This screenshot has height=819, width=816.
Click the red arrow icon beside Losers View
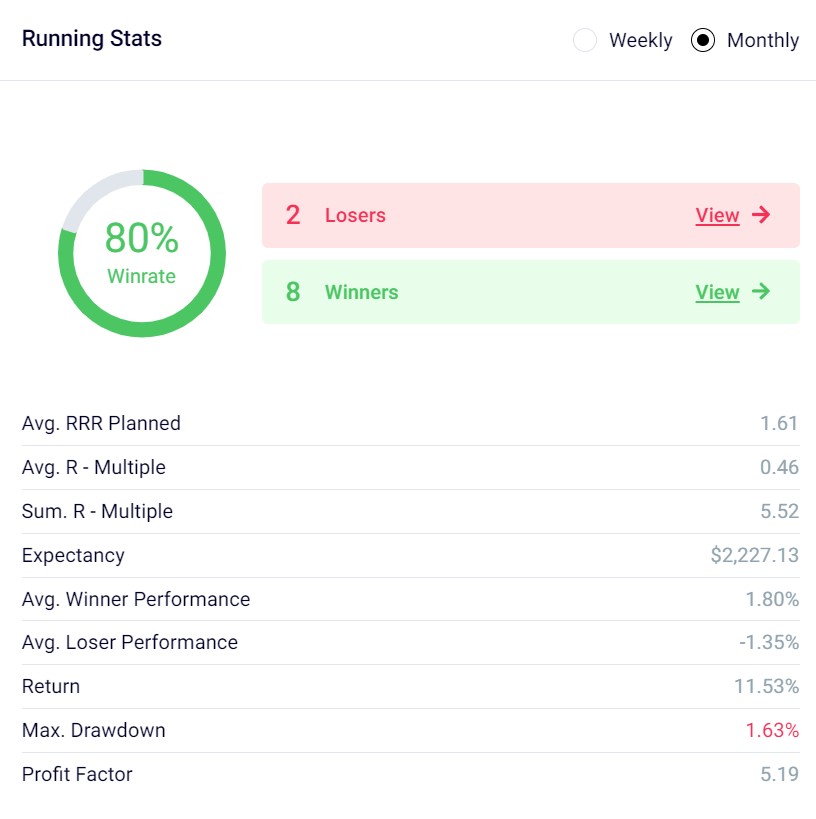[761, 215]
